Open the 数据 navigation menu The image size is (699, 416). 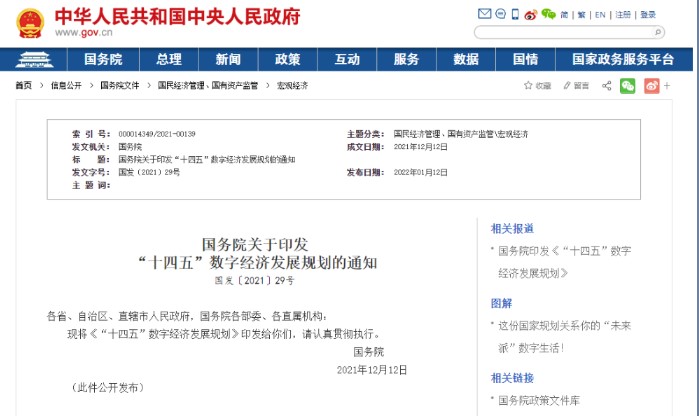(x=466, y=59)
